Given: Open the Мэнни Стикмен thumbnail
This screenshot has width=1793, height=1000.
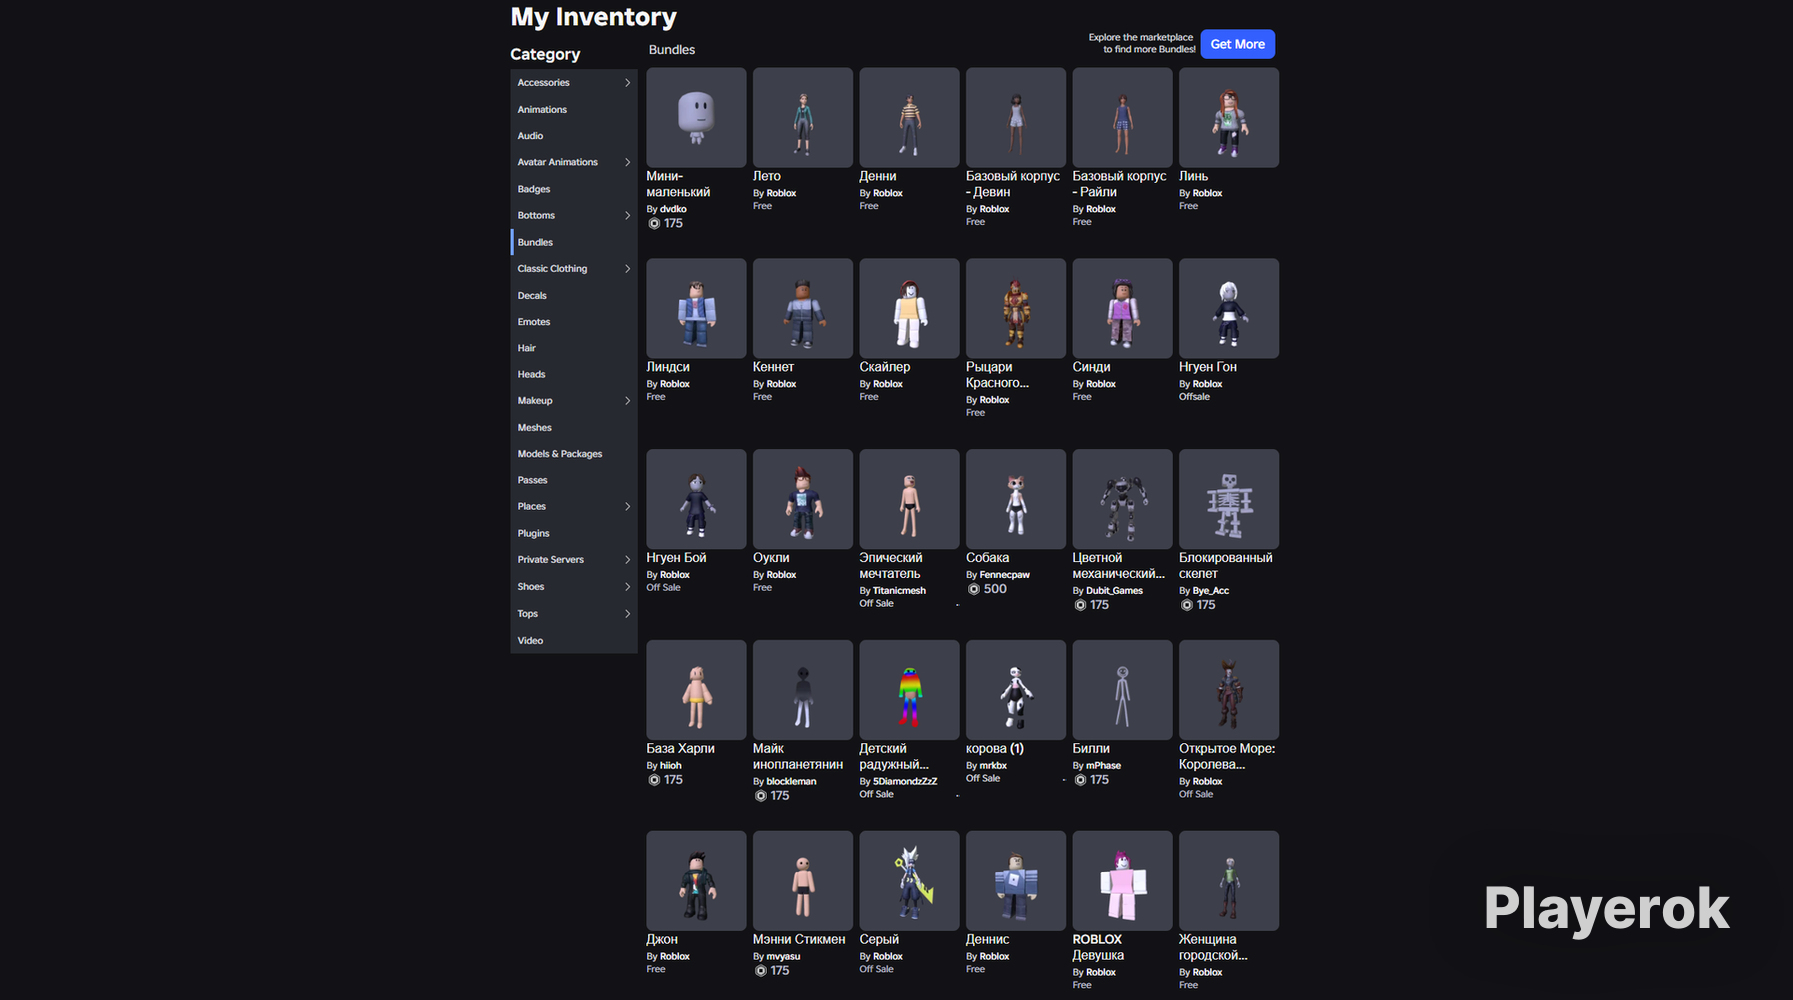Looking at the screenshot, I should 803,881.
